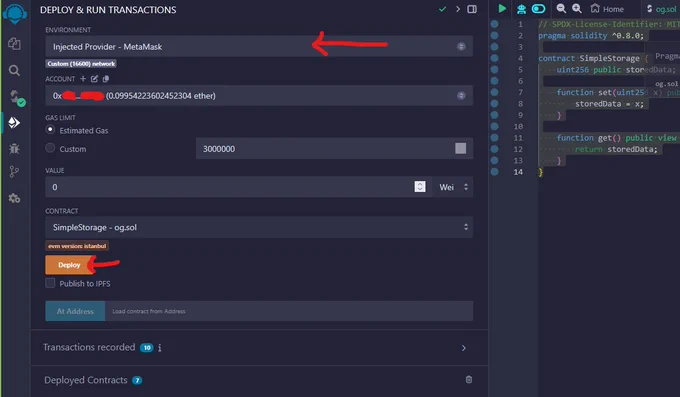680x397 pixels.
Task: Open the Wei unit dropdown
Action: click(x=453, y=187)
